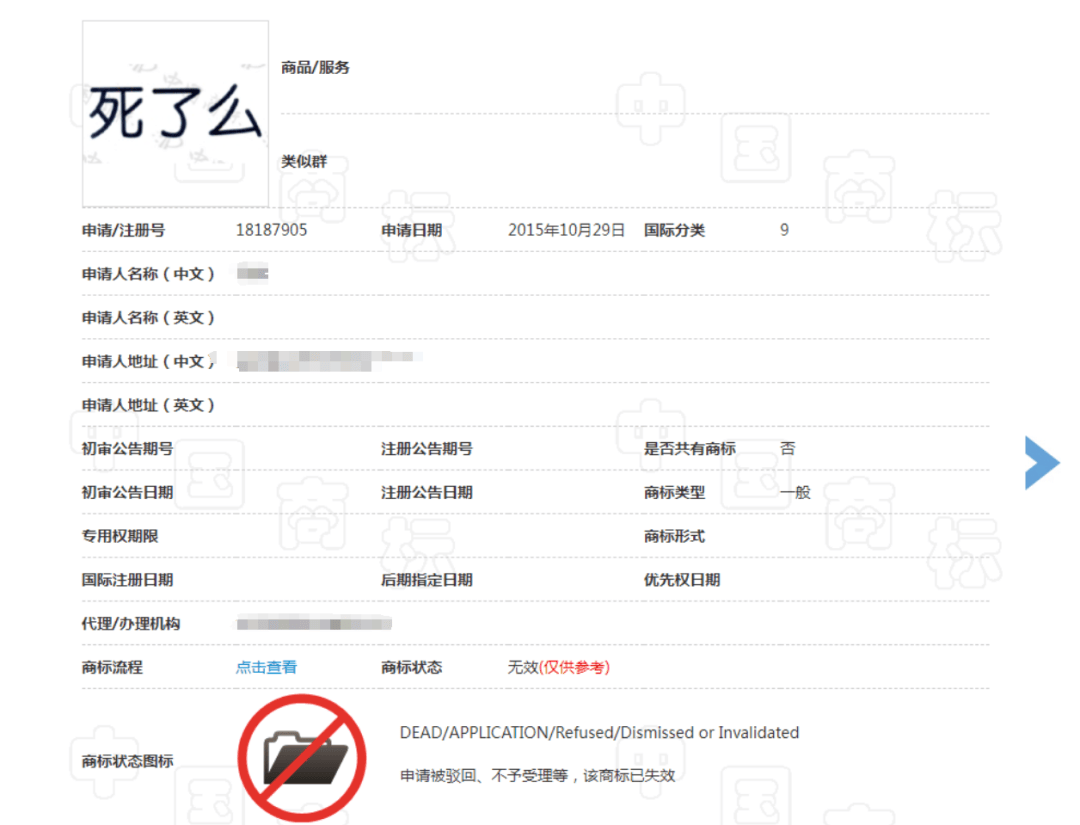Click the crossed-out folder status icon
Viewport: 1080px width, 825px height.
pos(301,755)
